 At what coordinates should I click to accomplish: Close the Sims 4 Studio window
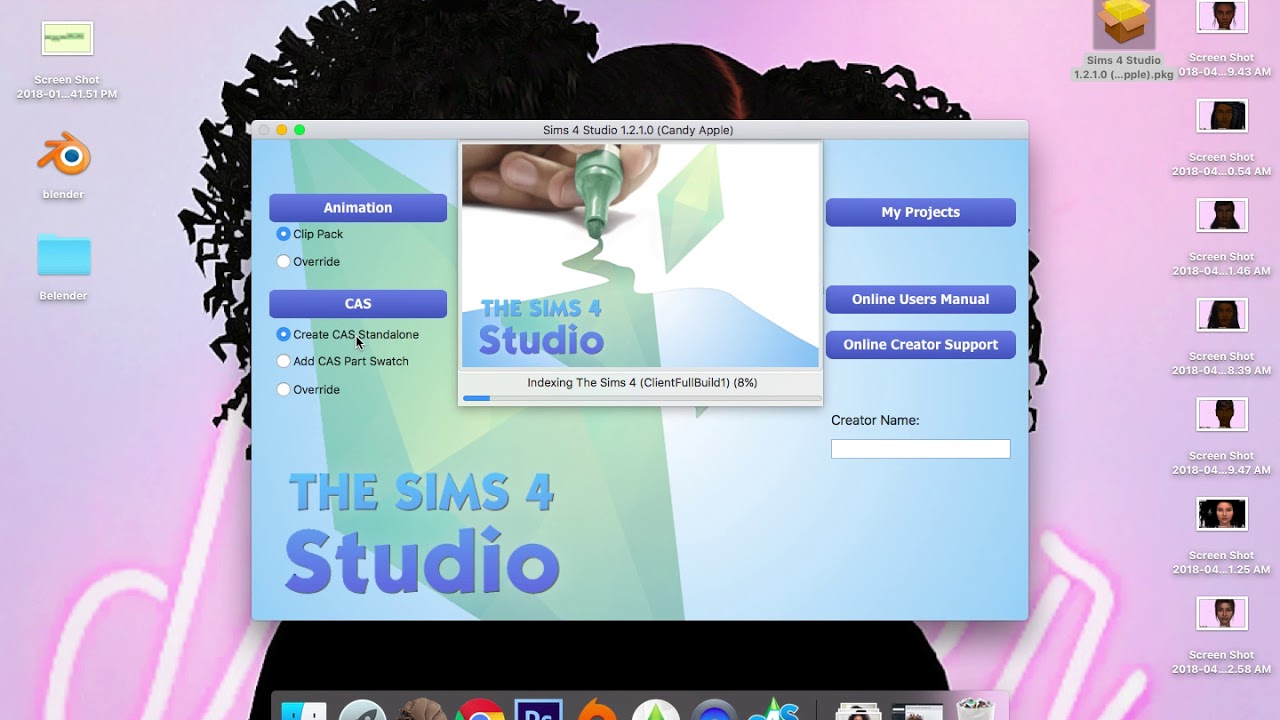pos(264,130)
